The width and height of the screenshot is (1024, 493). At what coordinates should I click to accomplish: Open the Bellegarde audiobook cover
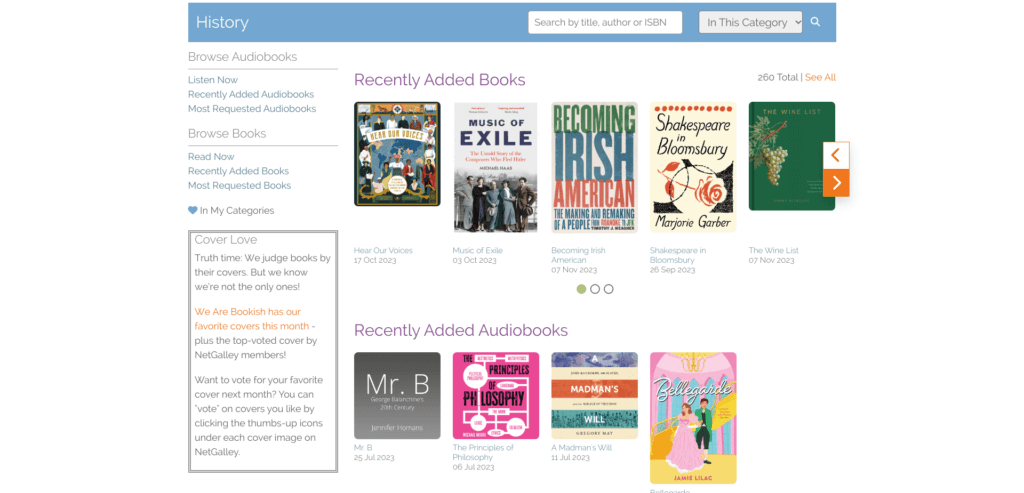[x=693, y=418]
